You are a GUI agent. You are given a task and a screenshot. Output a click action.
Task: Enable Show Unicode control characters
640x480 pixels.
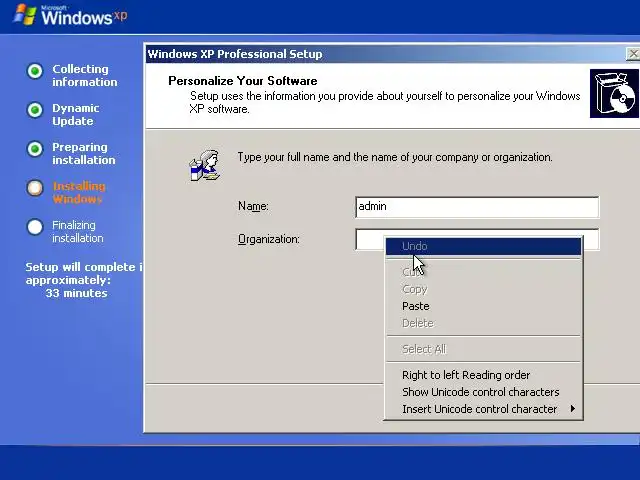(x=483, y=392)
